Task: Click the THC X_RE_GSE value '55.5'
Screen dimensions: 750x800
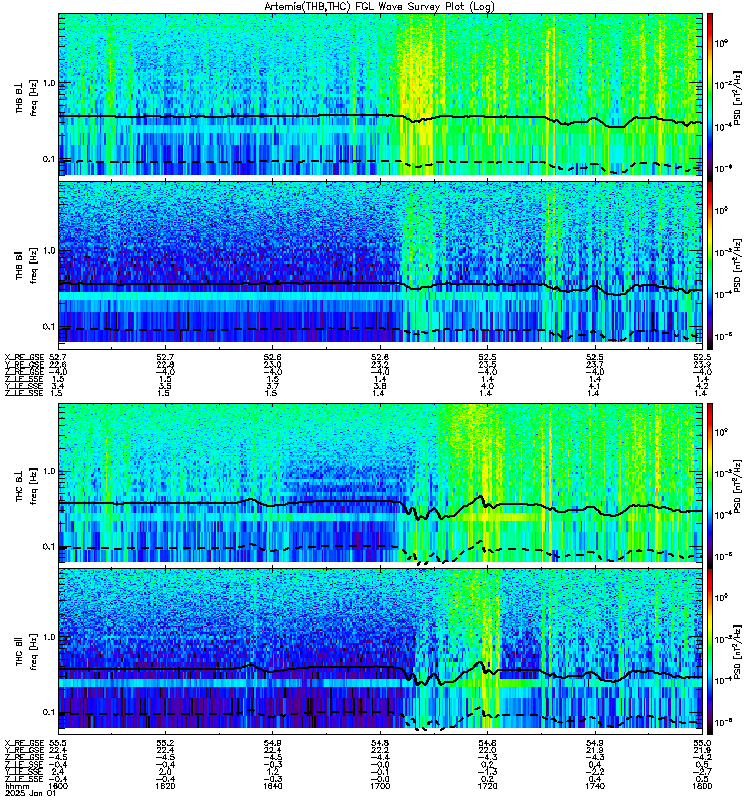Action: [58, 743]
